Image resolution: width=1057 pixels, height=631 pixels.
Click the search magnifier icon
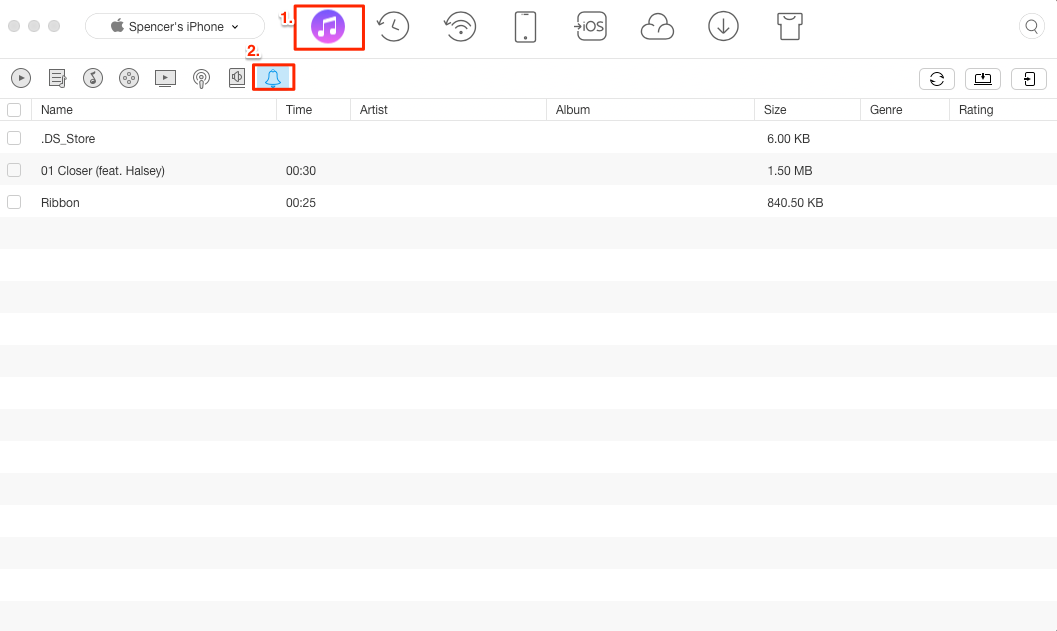pos(1031,27)
